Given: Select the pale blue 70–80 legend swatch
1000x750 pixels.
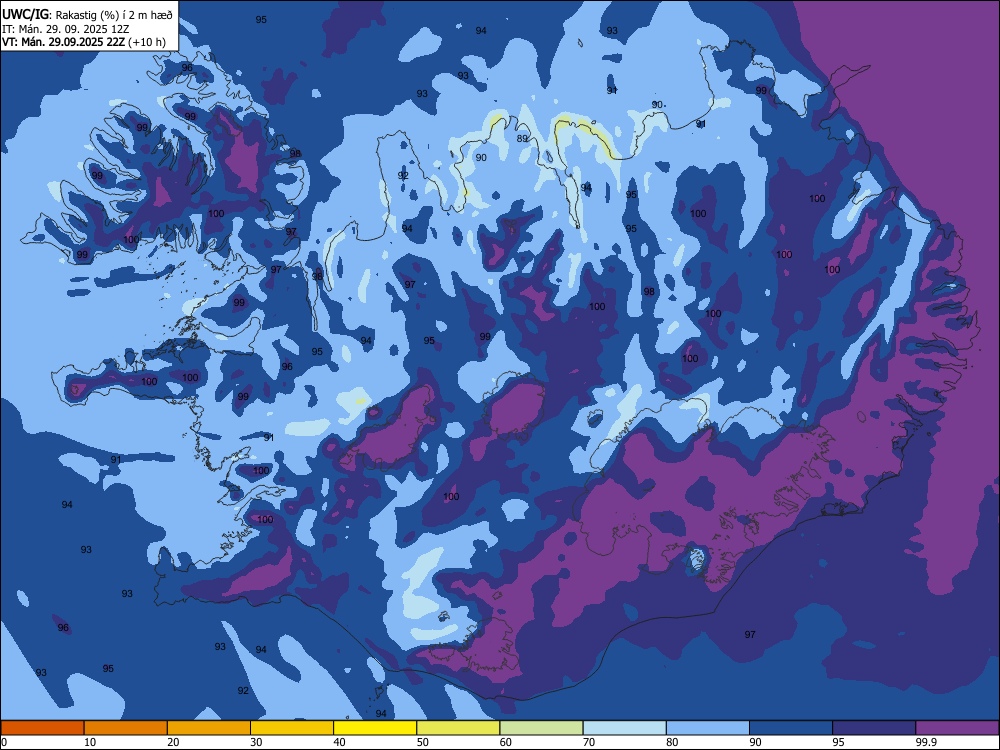Looking at the screenshot, I should [624, 728].
